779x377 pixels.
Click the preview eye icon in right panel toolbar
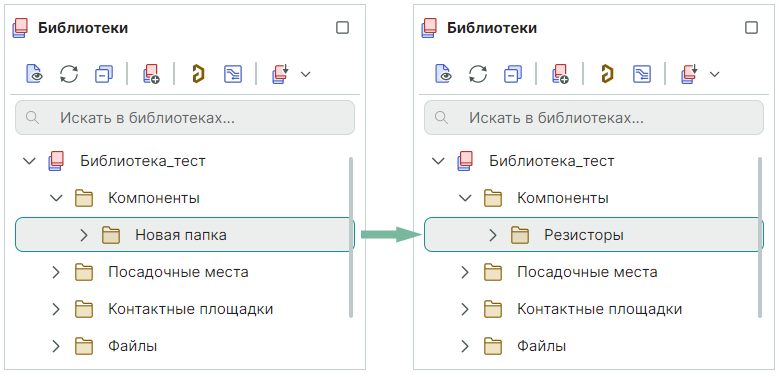(x=444, y=74)
